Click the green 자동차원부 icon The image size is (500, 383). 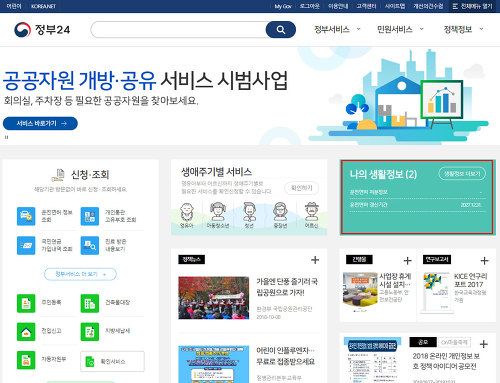pyautogui.click(x=26, y=360)
